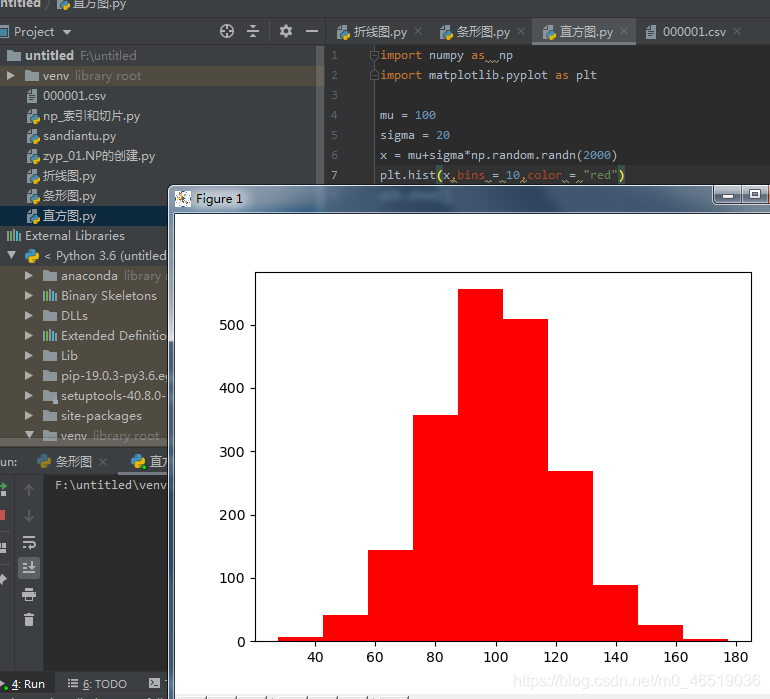The height and width of the screenshot is (699, 770).
Task: Click the F:\untitled\venv path in Run console
Action: click(111, 485)
